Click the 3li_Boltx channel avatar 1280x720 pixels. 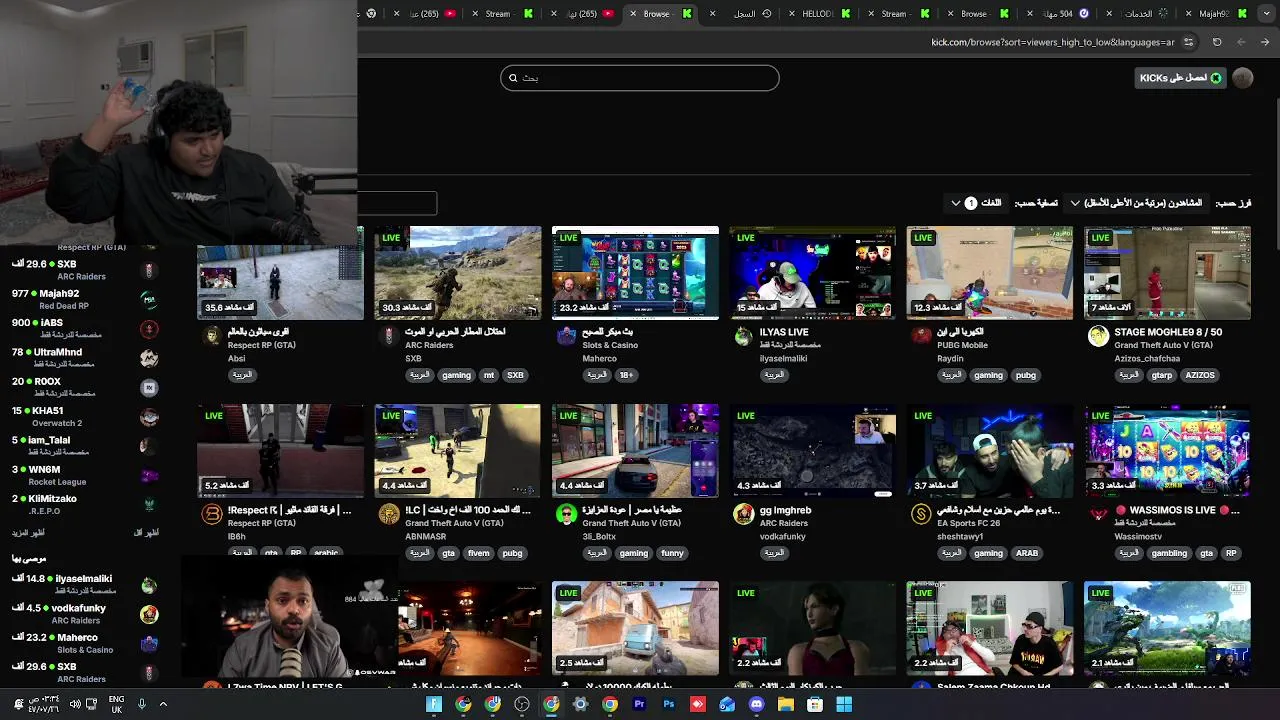click(x=566, y=514)
